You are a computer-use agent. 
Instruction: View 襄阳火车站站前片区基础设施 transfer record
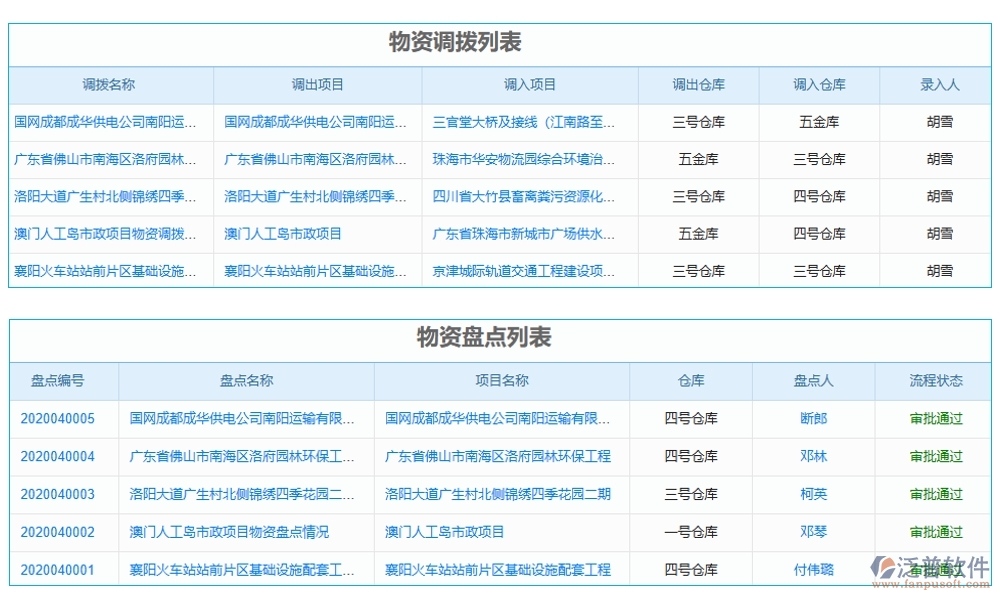106,270
